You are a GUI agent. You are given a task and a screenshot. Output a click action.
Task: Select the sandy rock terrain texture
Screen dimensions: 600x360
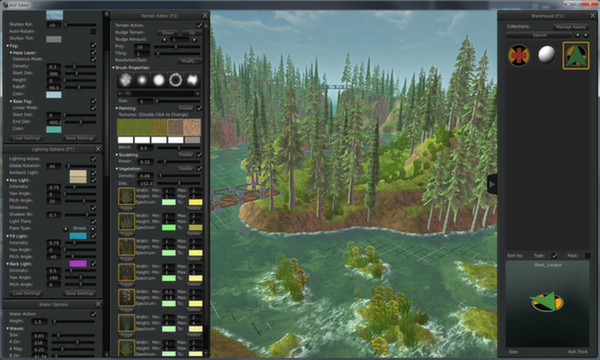tap(192, 127)
